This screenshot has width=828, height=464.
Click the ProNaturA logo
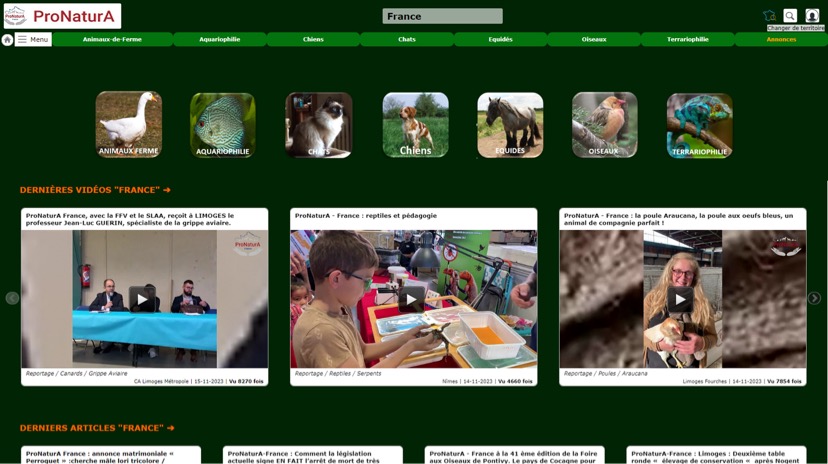click(x=62, y=16)
